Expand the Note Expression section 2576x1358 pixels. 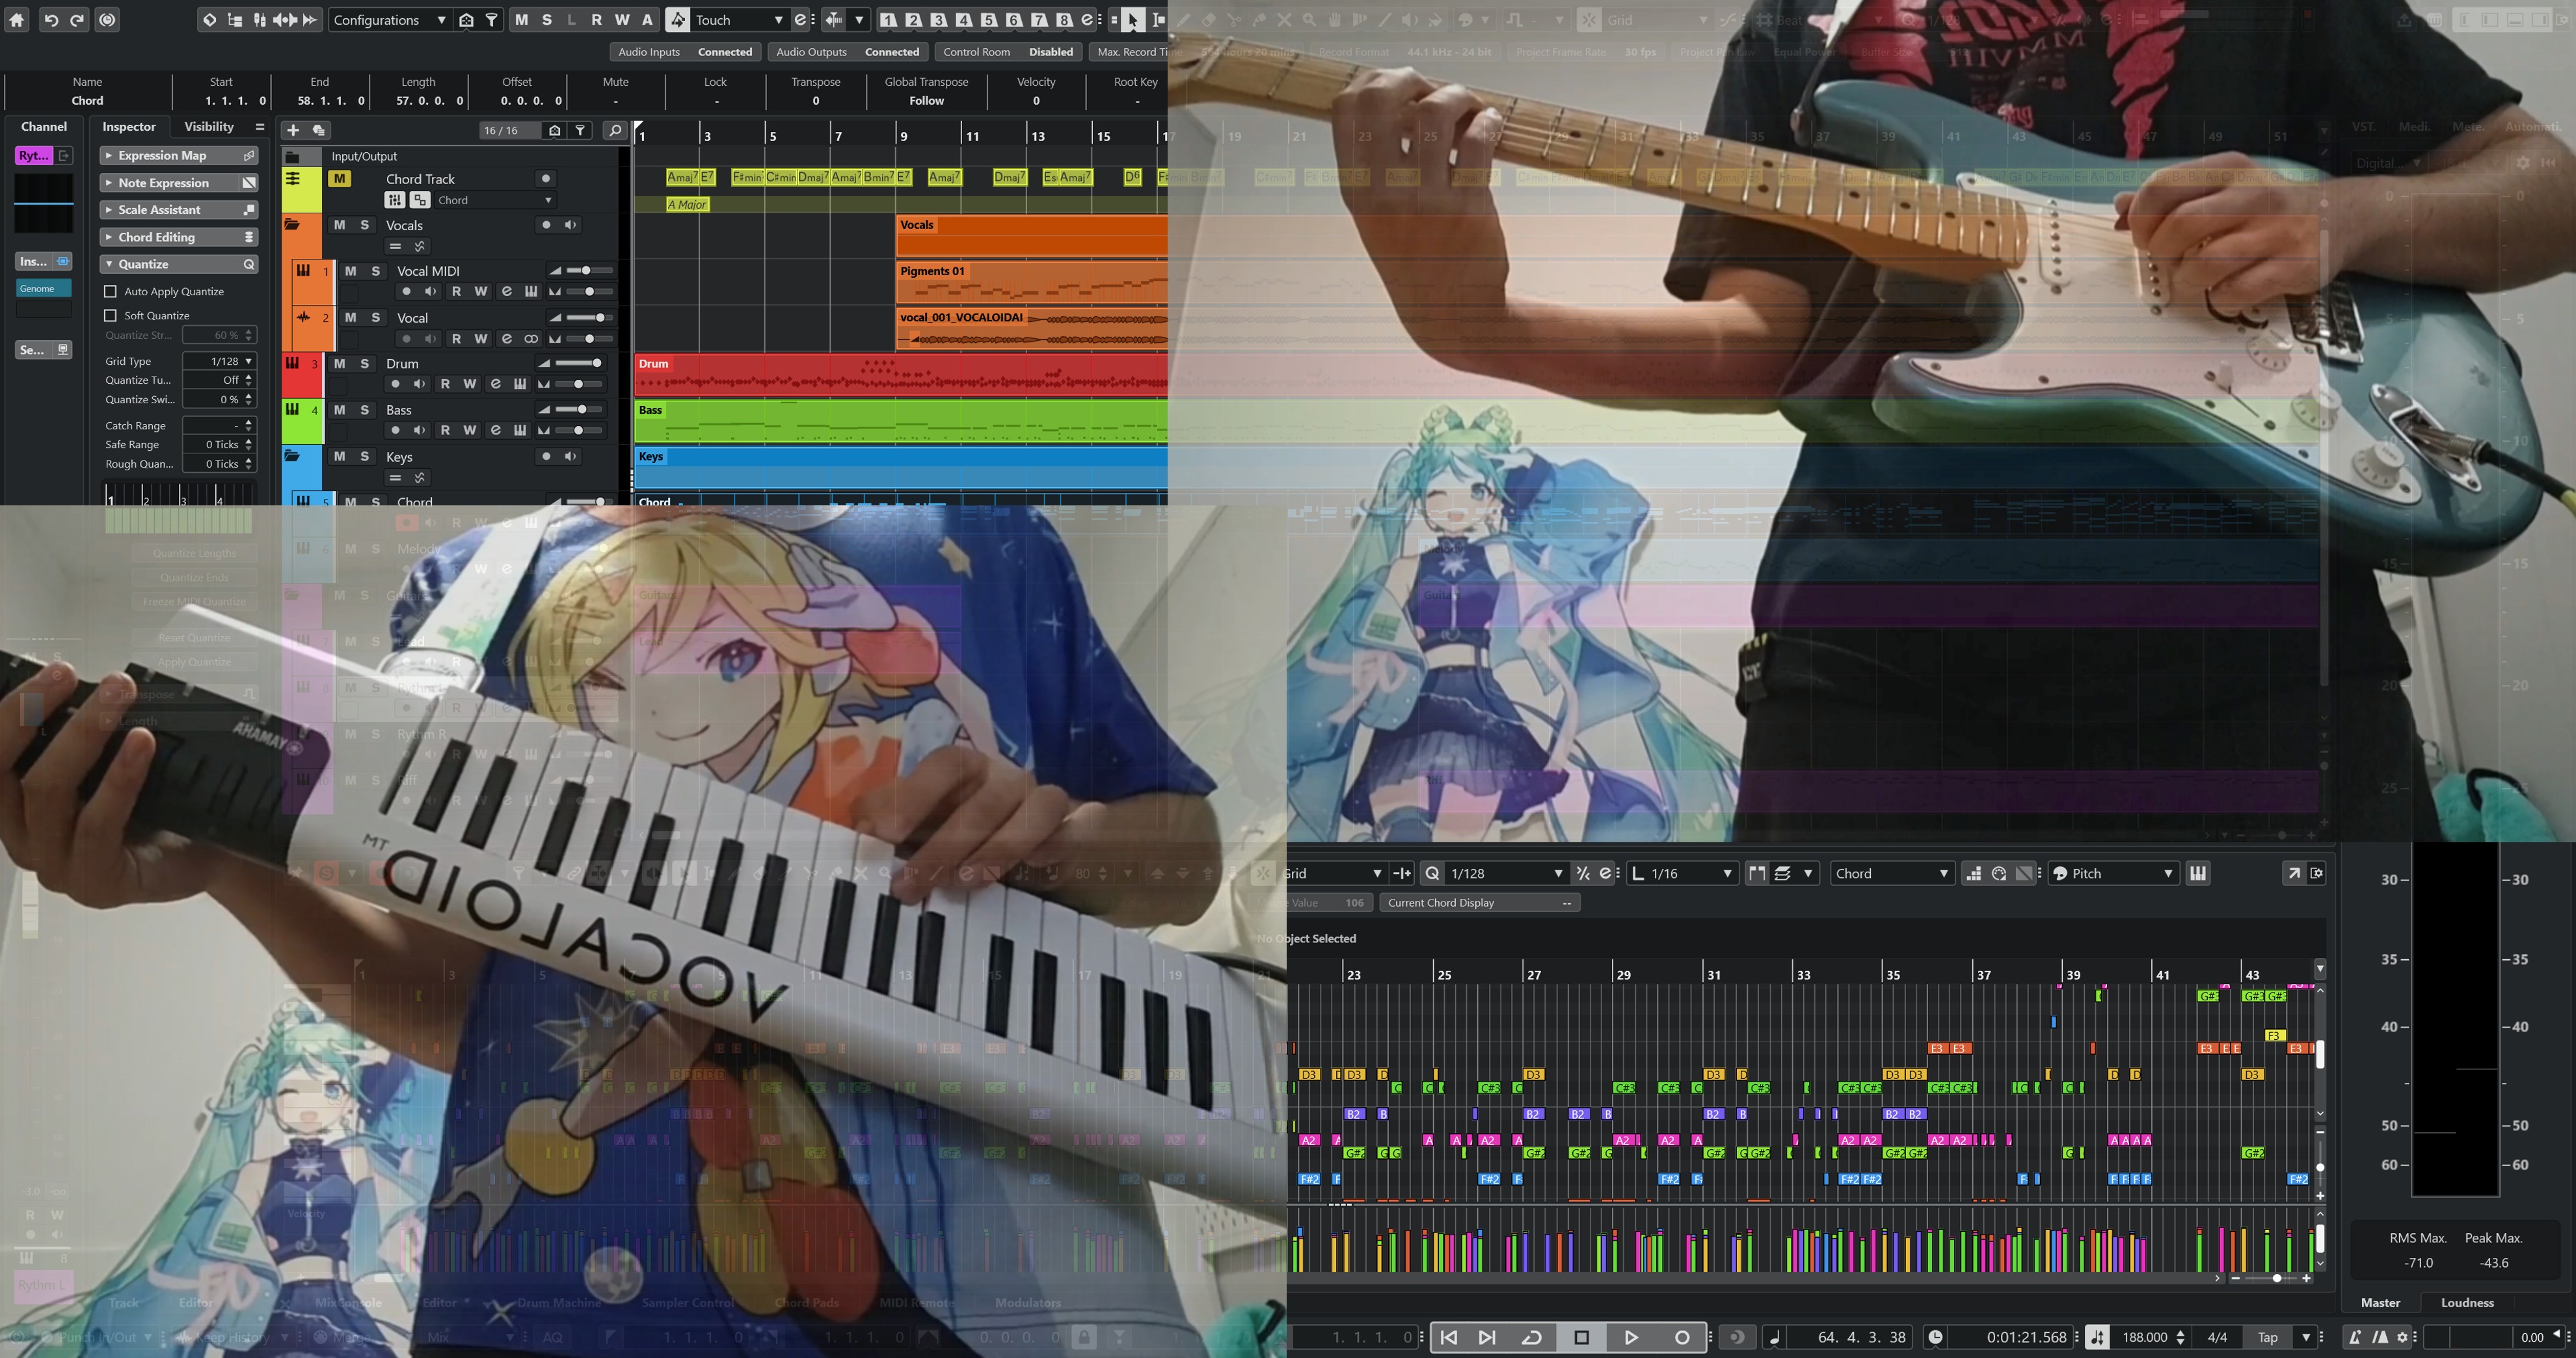tap(180, 183)
